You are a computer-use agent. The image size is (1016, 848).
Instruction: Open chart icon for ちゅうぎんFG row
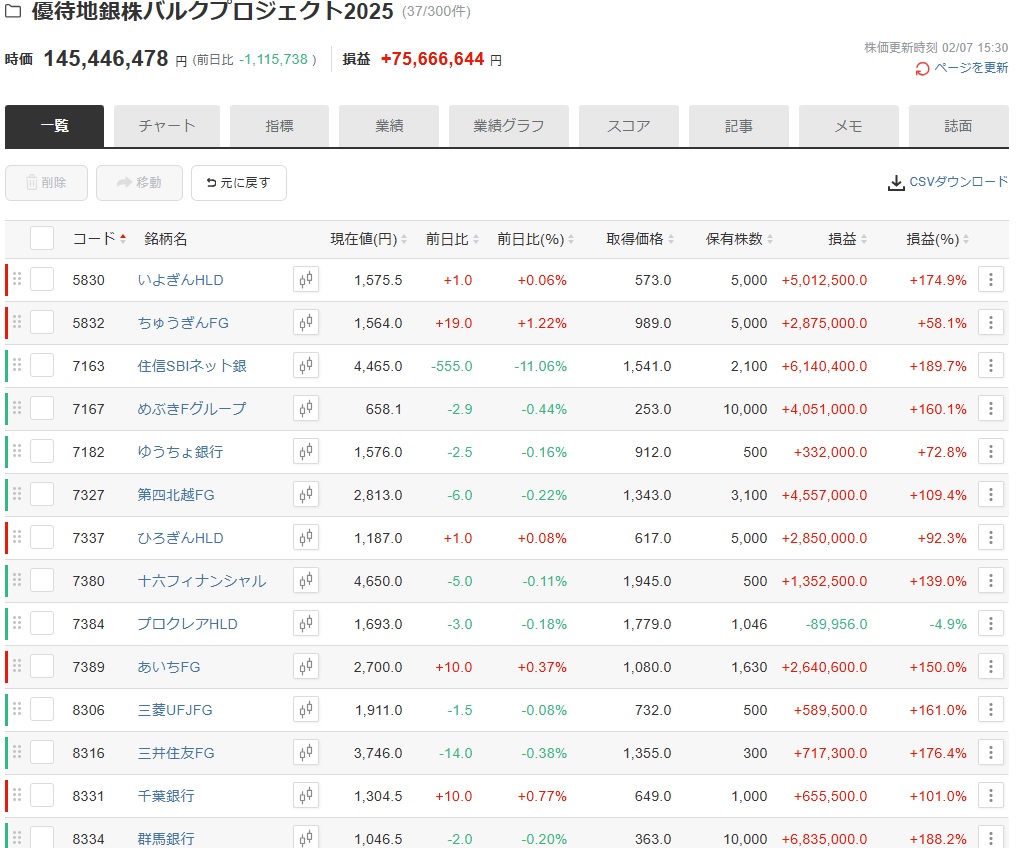pos(306,323)
